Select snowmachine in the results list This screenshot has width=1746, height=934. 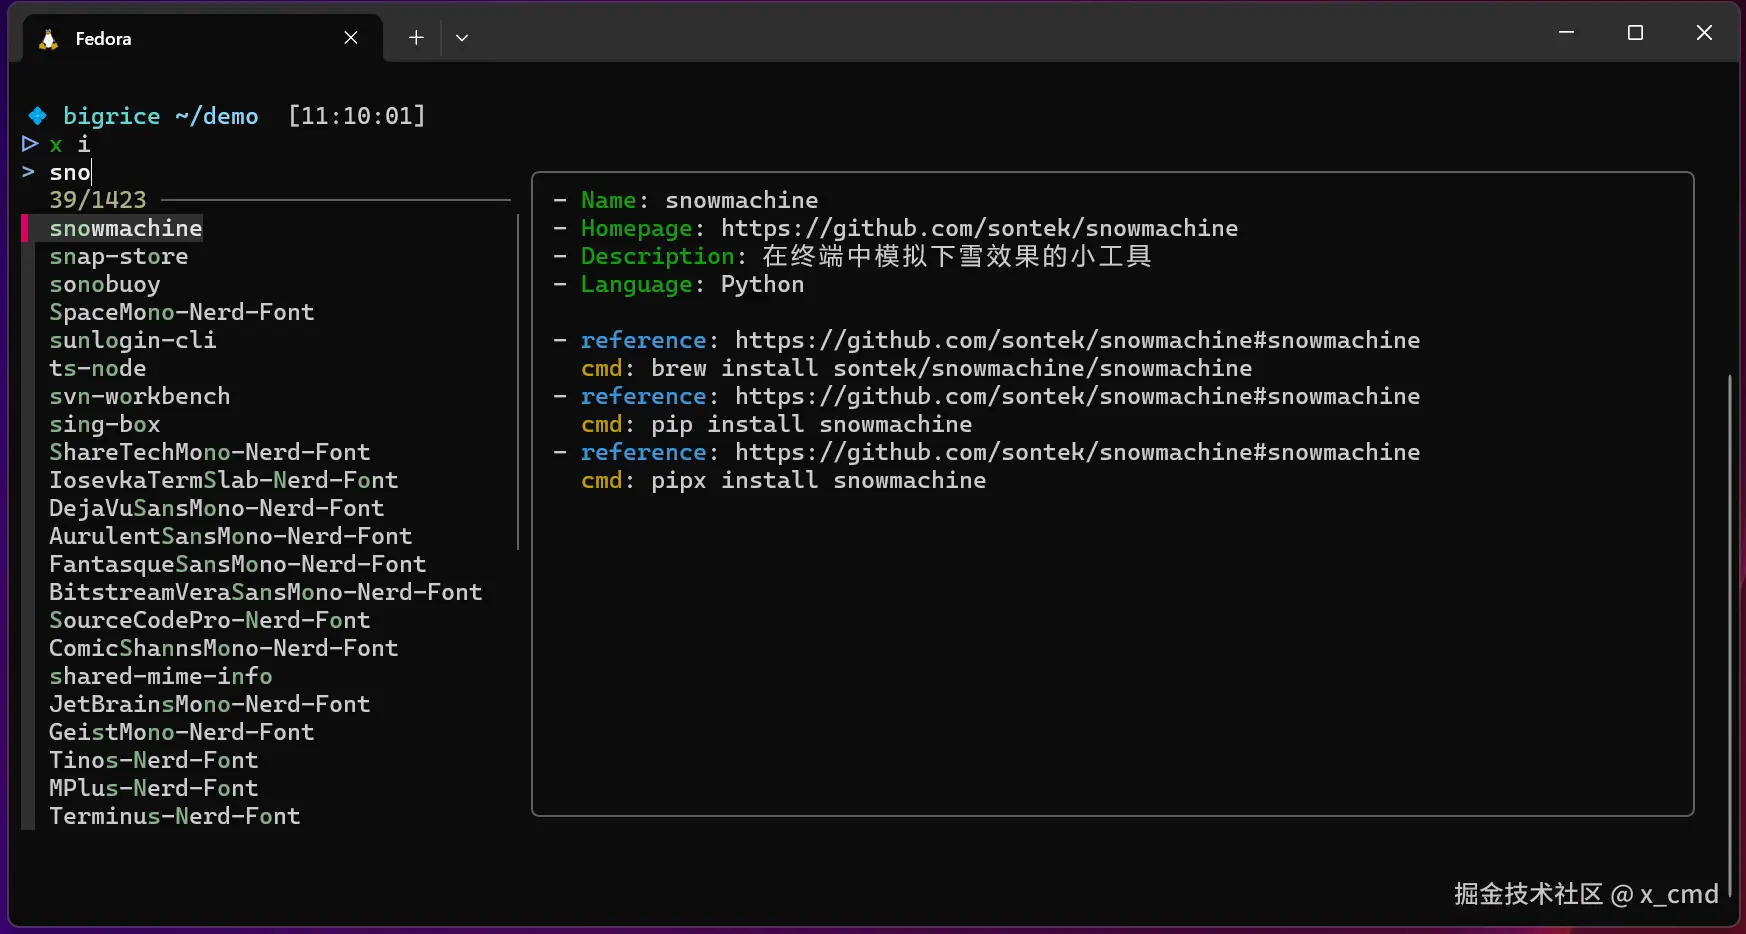pyautogui.click(x=126, y=229)
